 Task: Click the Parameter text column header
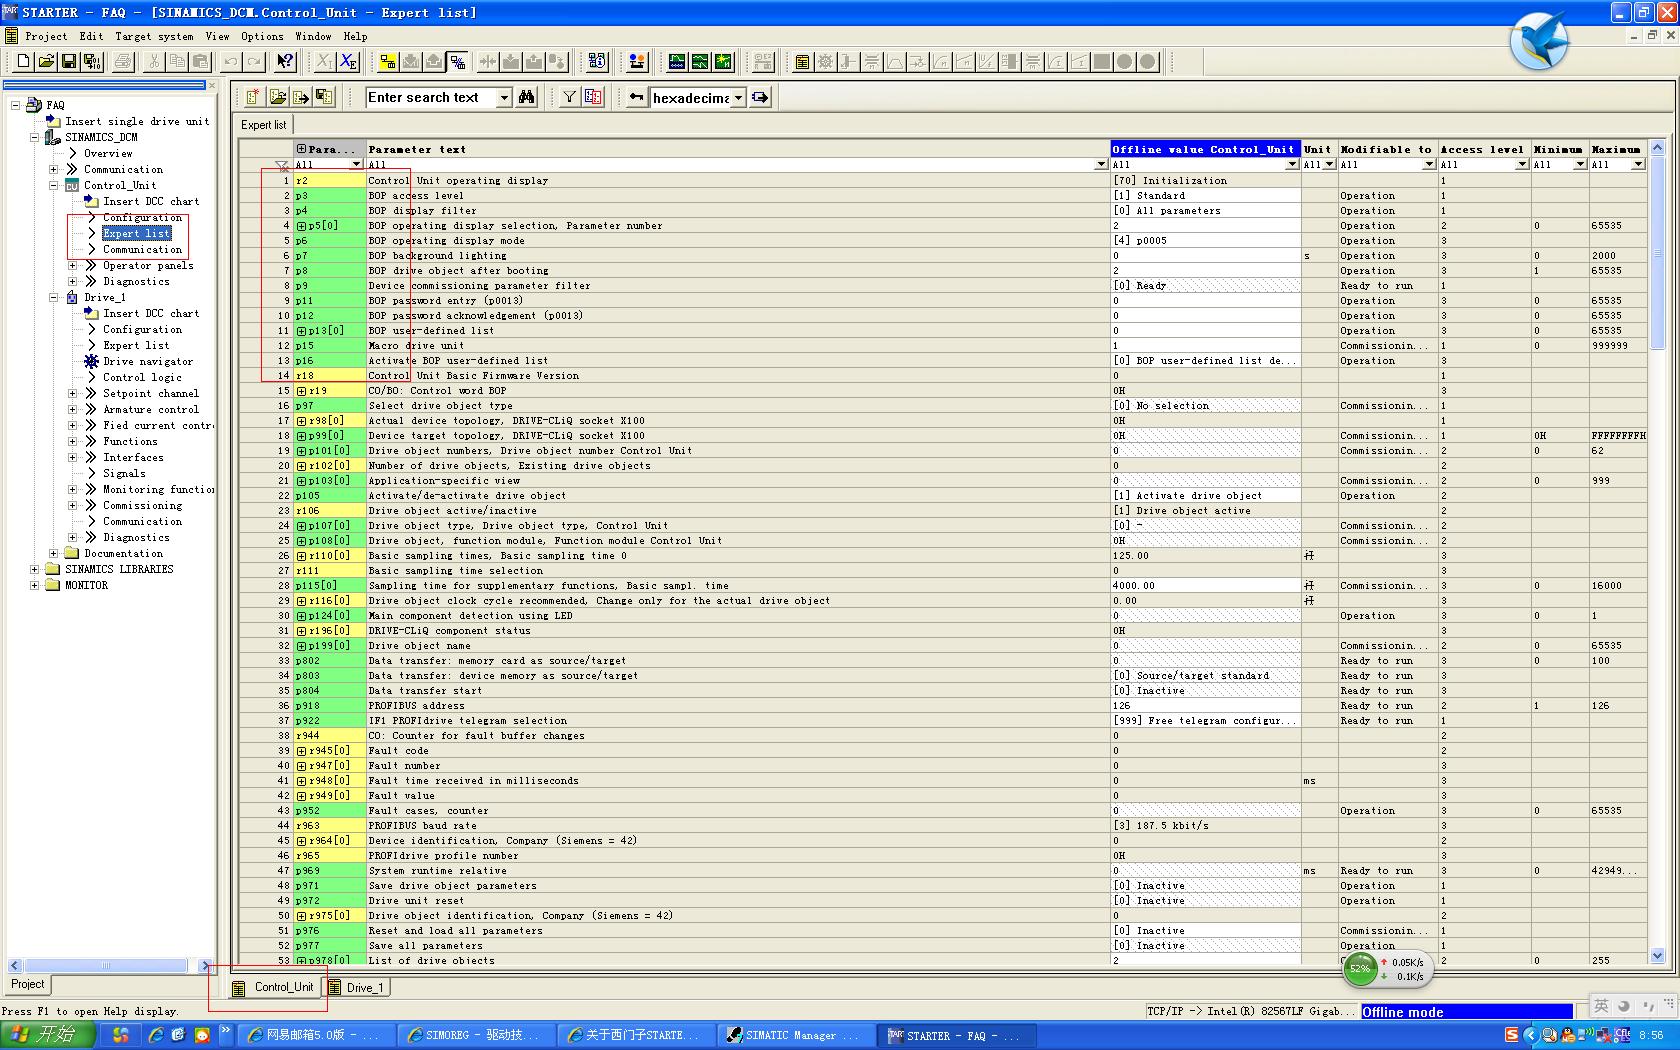[738, 149]
